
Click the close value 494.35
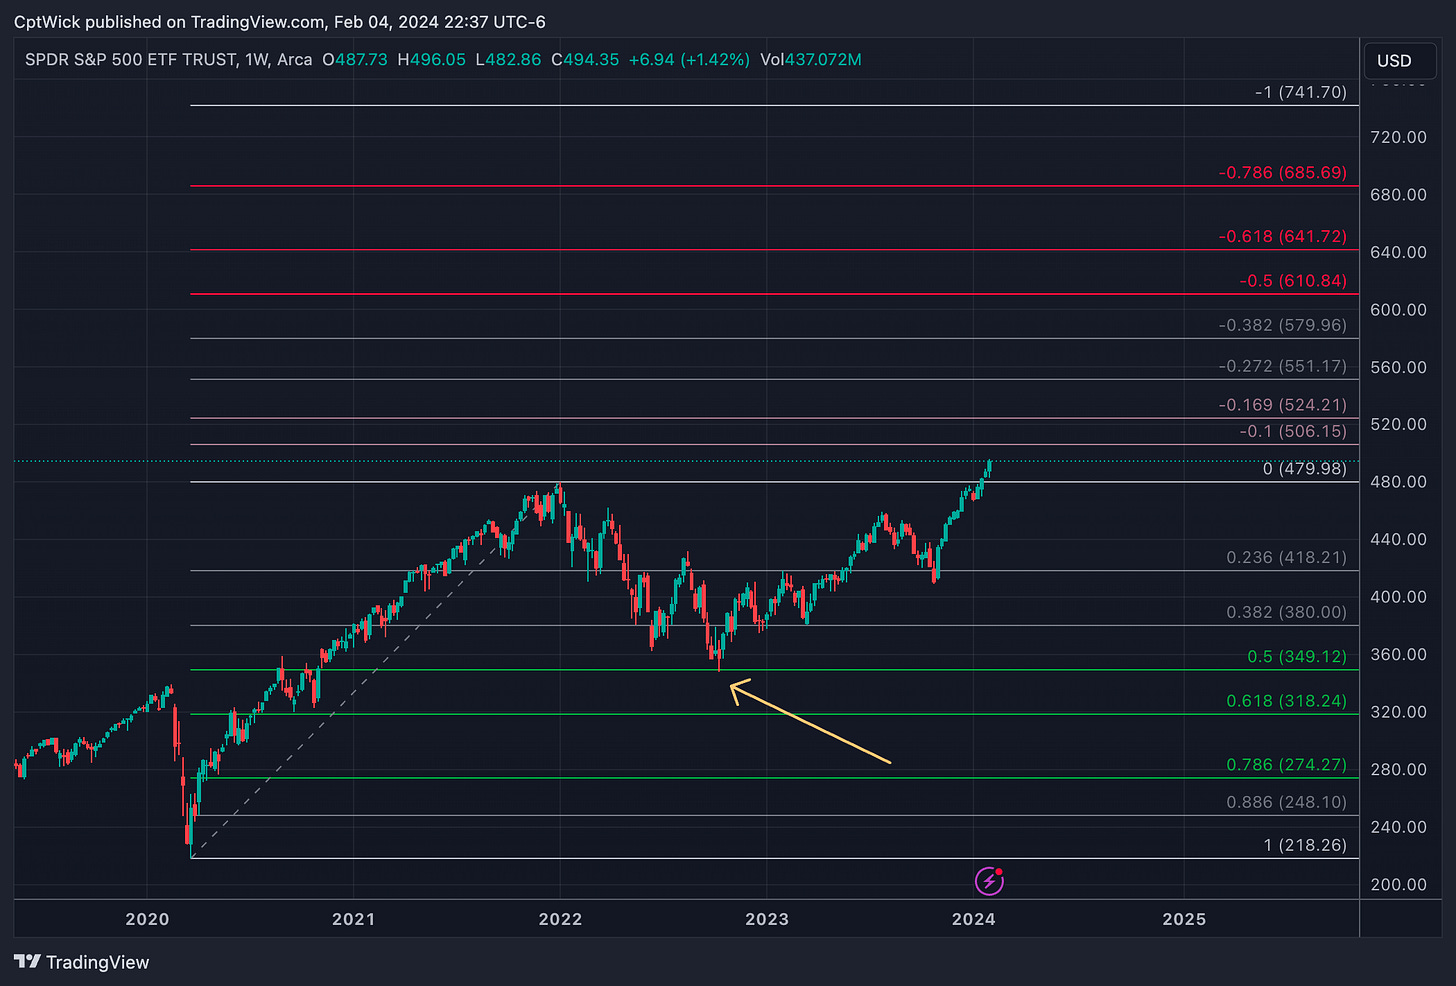pyautogui.click(x=591, y=60)
